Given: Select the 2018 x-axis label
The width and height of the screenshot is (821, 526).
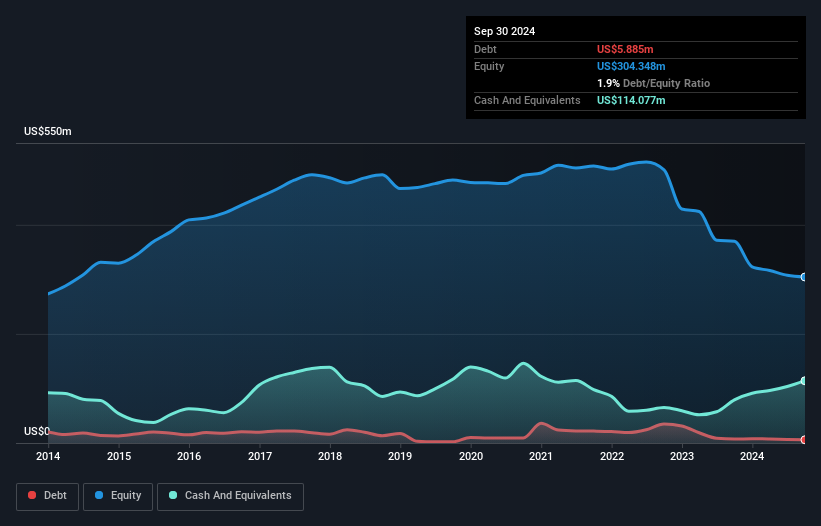Looking at the screenshot, I should tap(330, 456).
